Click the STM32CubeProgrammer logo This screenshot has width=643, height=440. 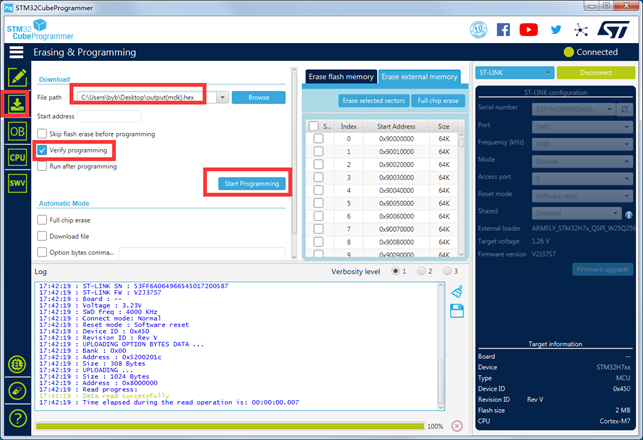click(x=40, y=30)
